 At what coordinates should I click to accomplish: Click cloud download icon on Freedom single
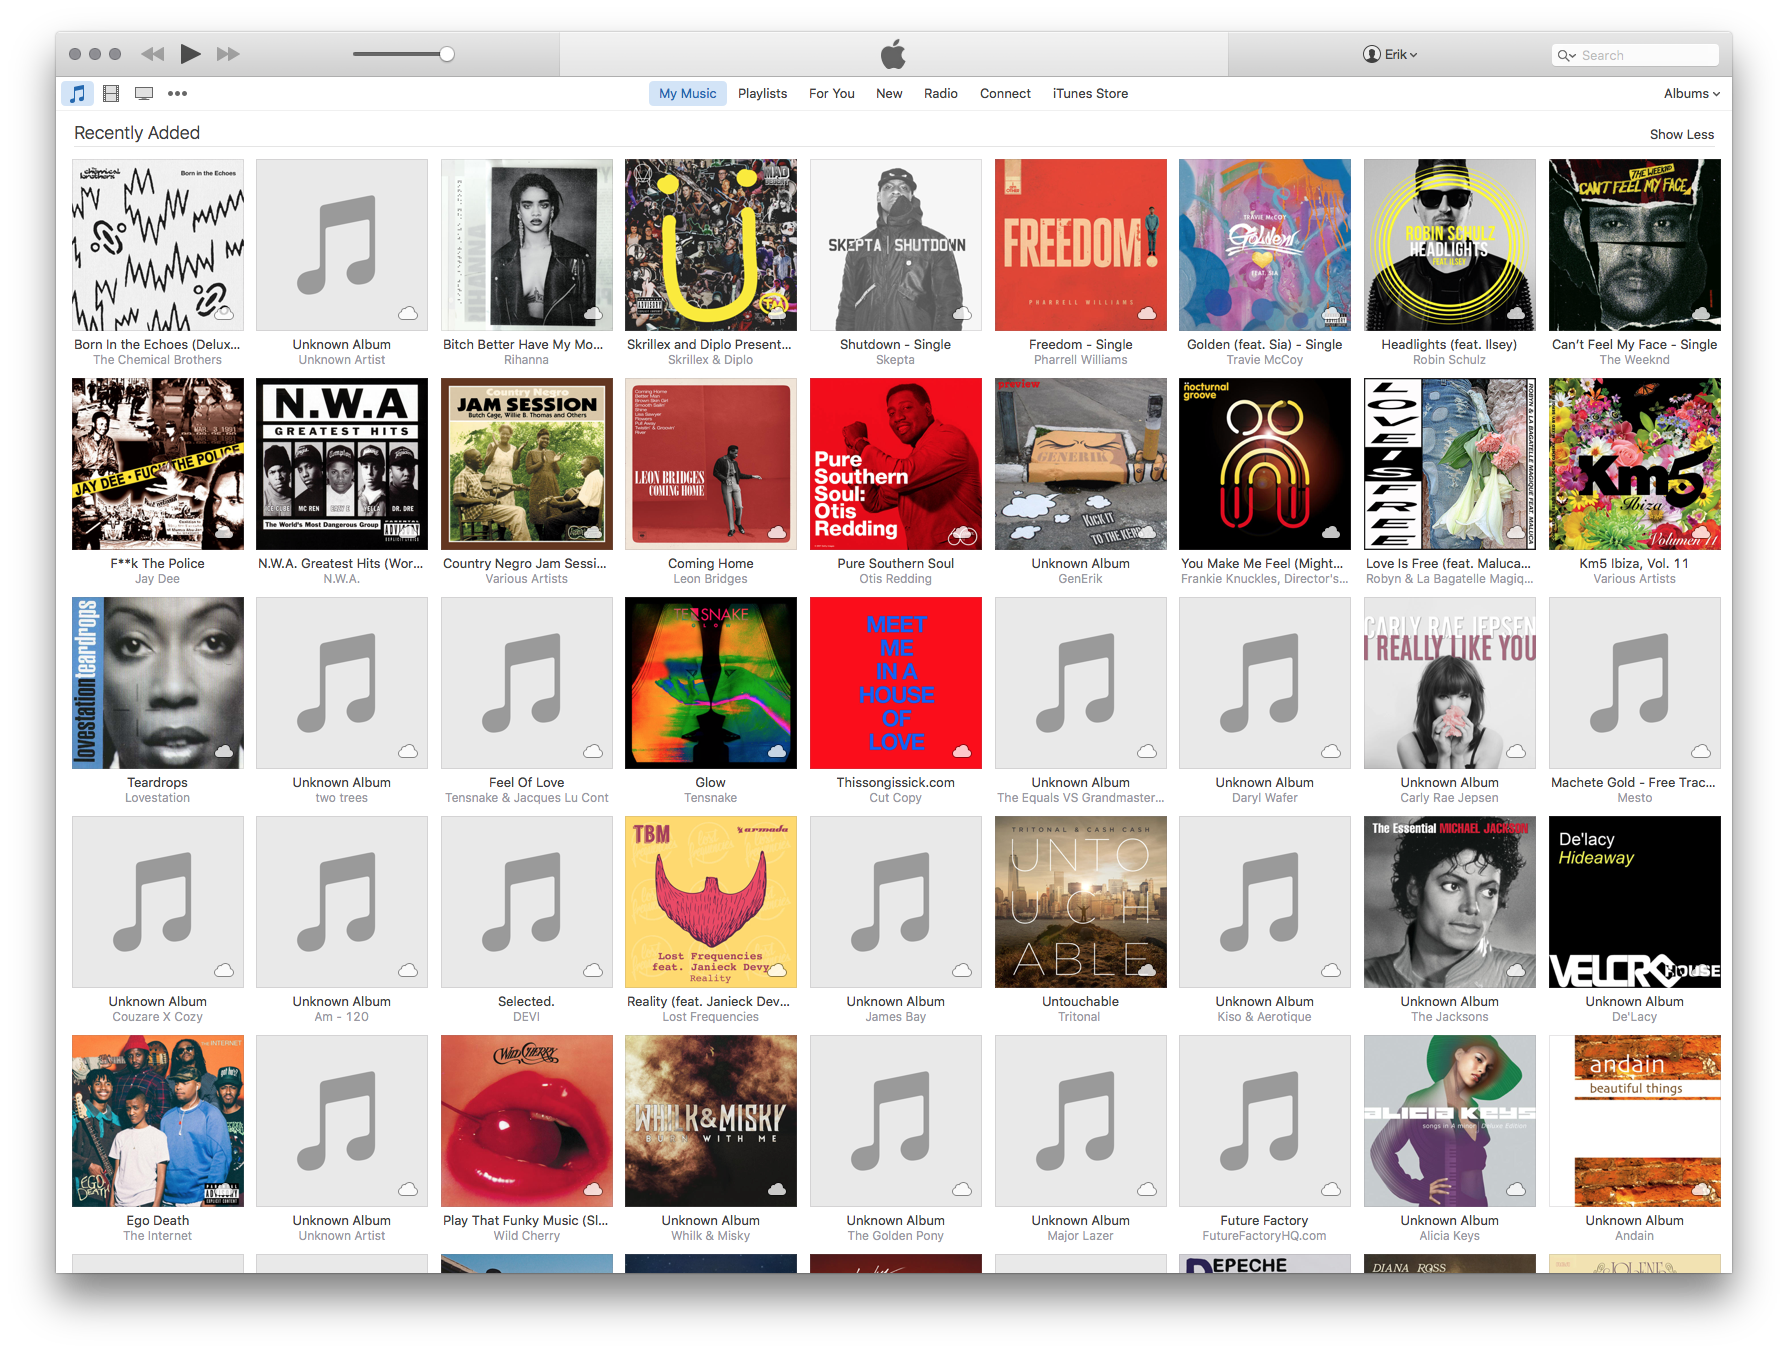pyautogui.click(x=1147, y=313)
